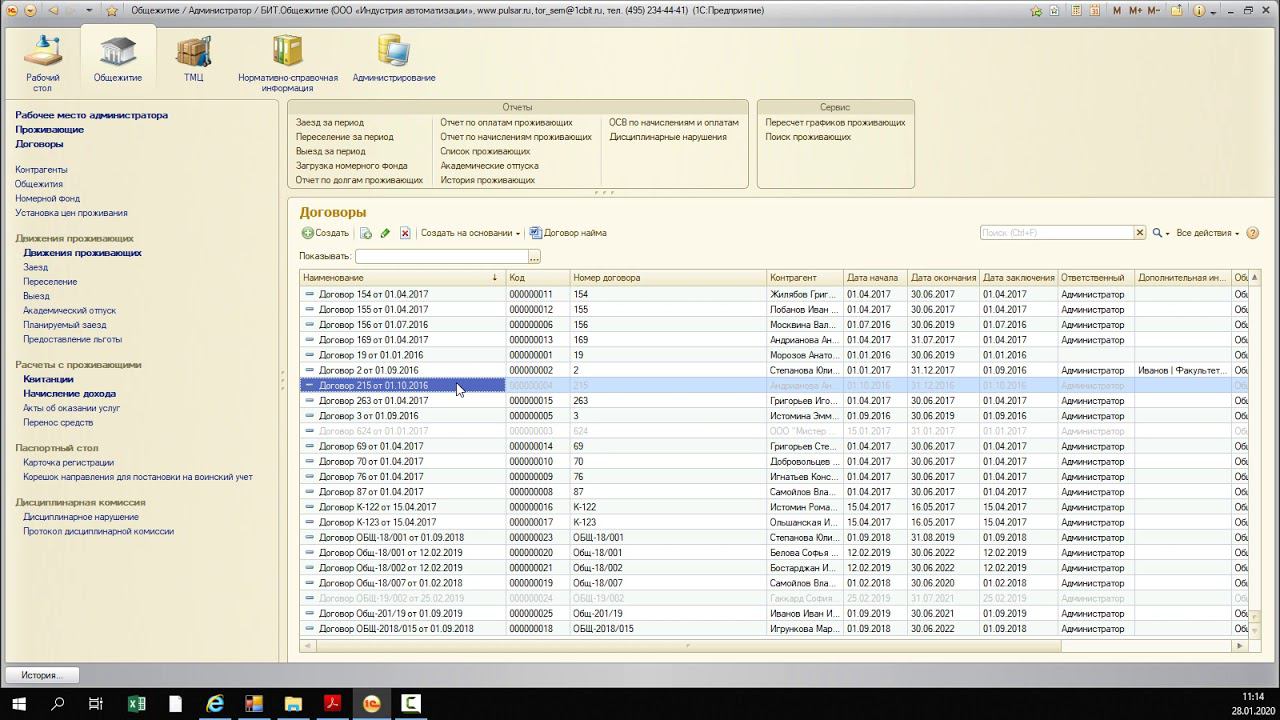Open Excel from the Windows taskbar

click(136, 704)
